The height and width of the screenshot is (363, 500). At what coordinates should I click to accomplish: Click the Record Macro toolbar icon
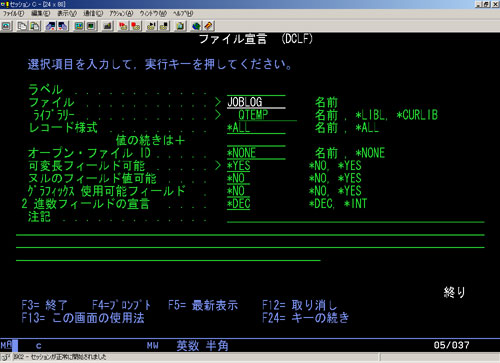(x=123, y=26)
